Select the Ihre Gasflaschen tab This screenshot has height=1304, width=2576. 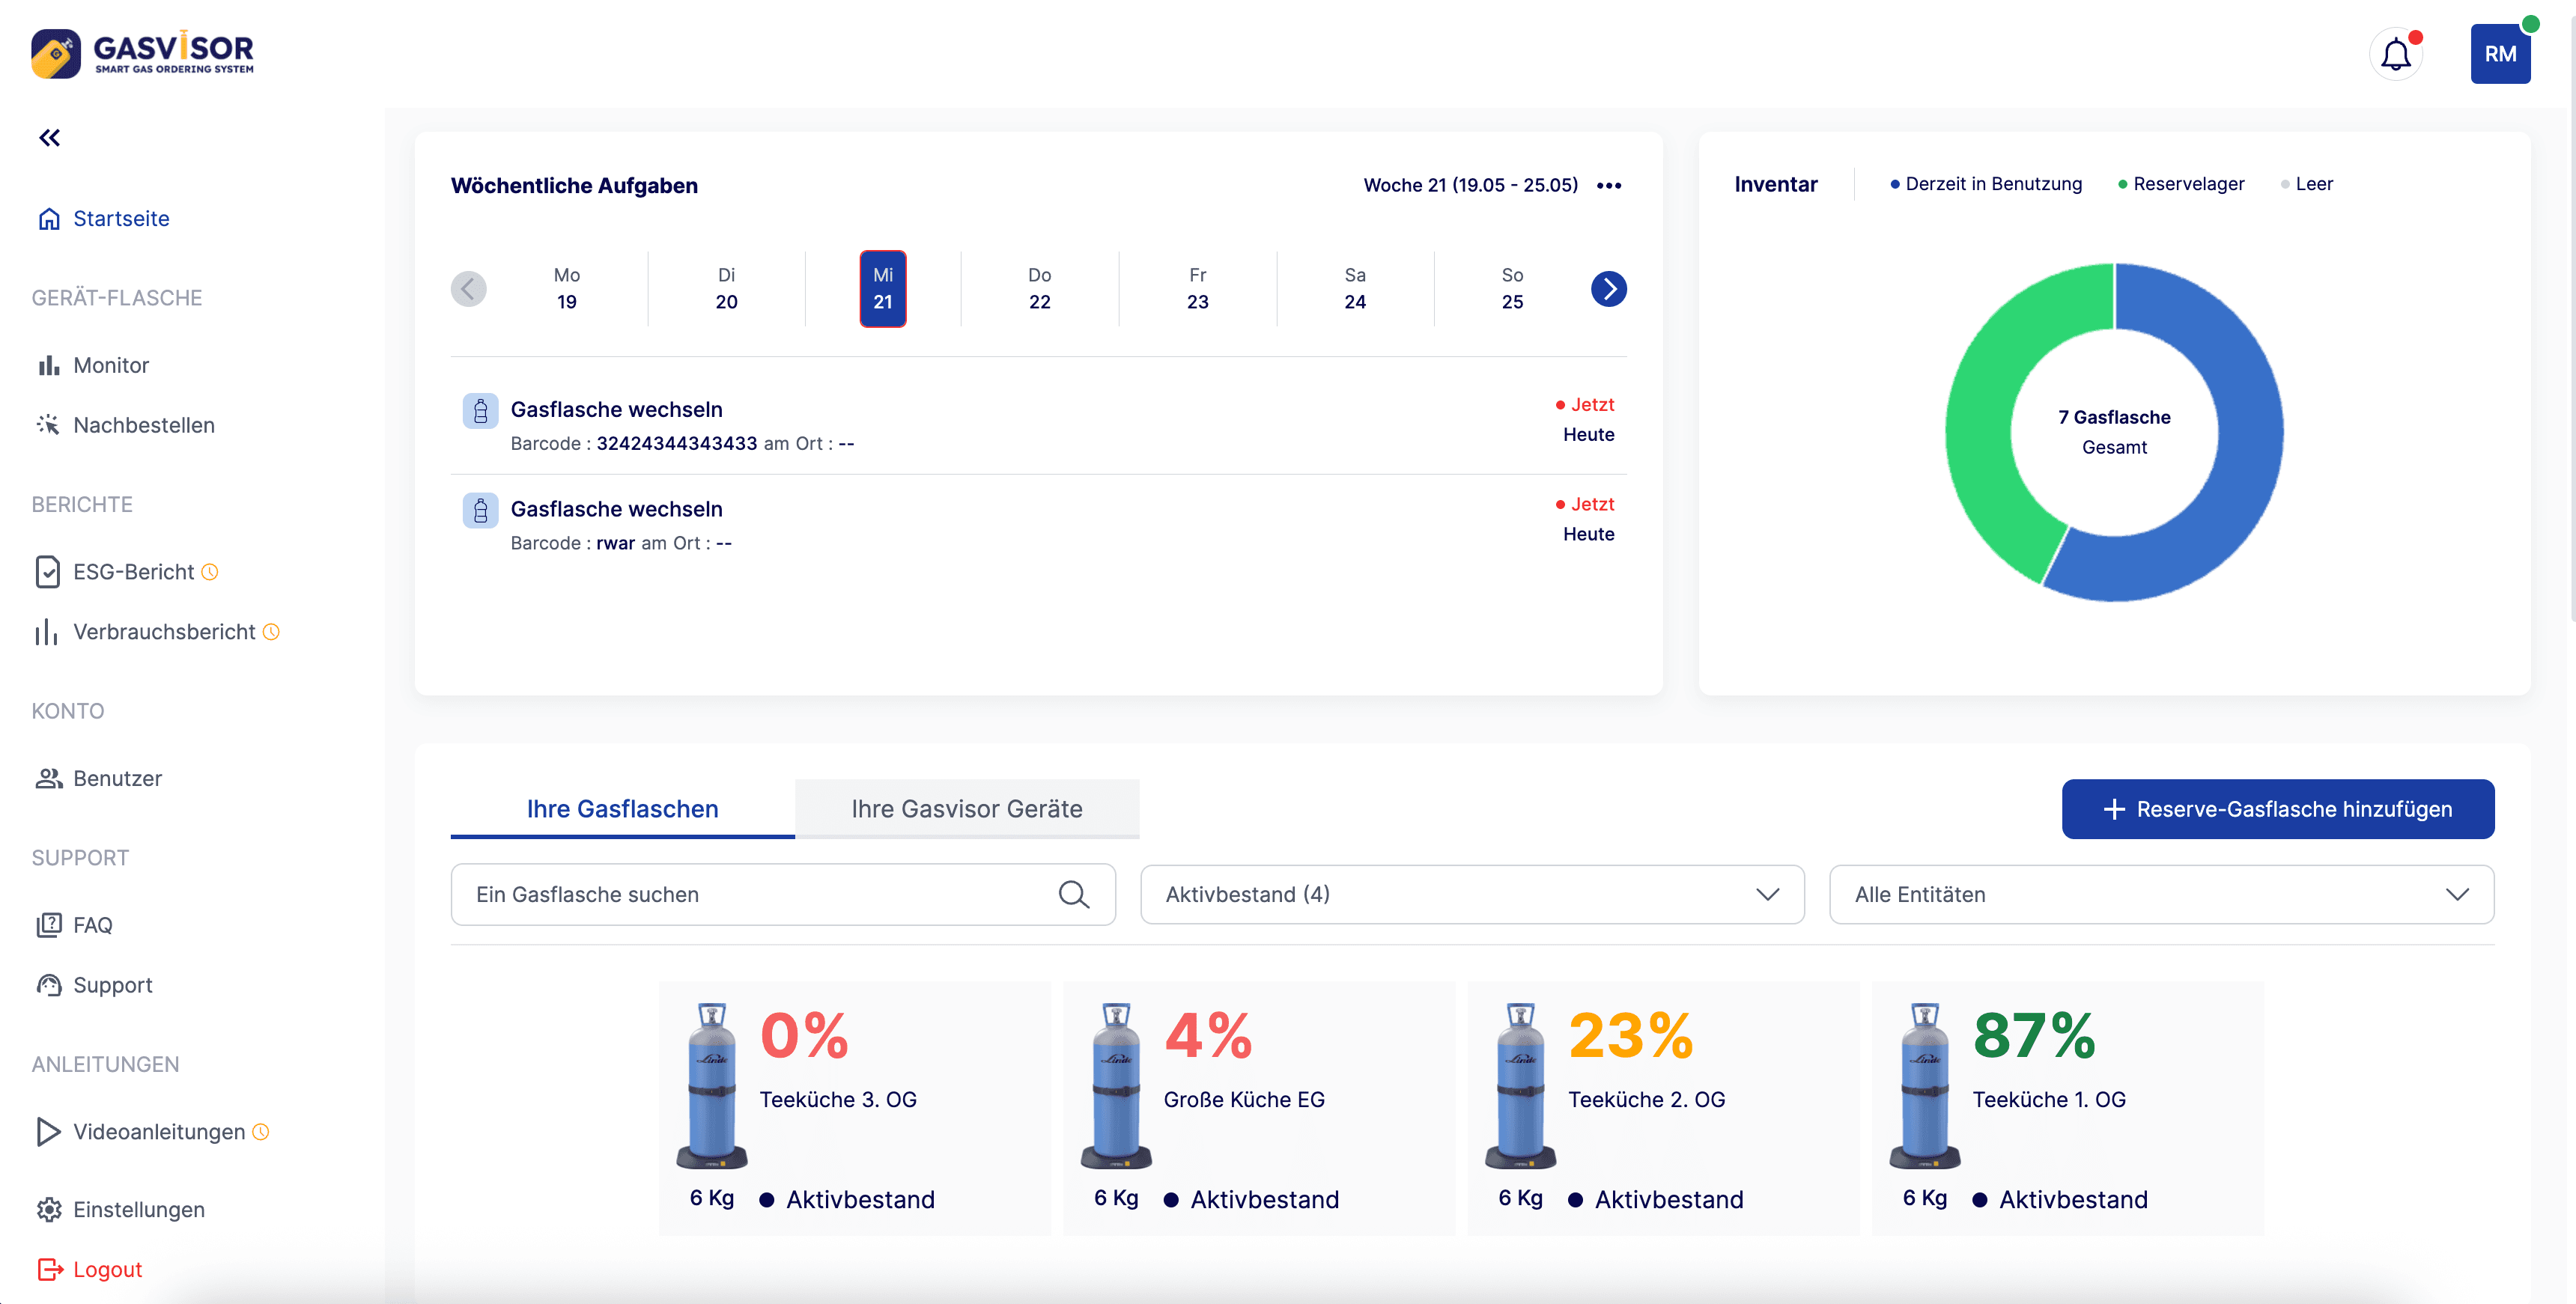click(x=622, y=809)
